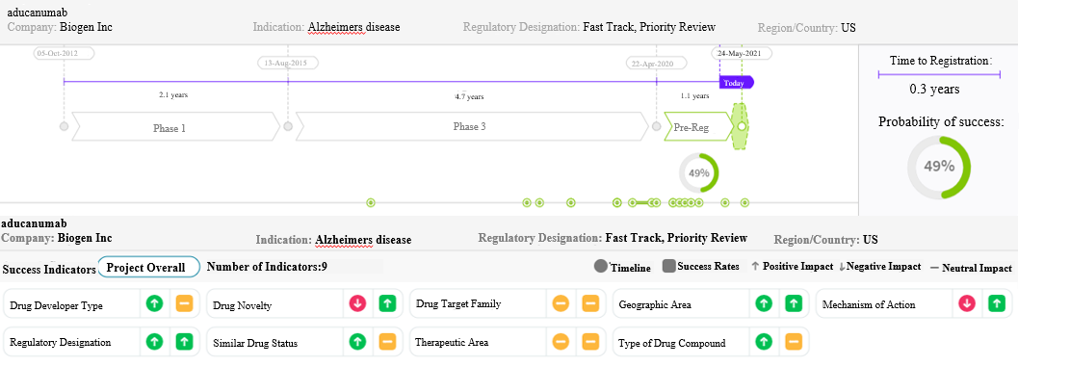
Task: Click the 49% donut under Pre-Reg
Action: point(699,173)
